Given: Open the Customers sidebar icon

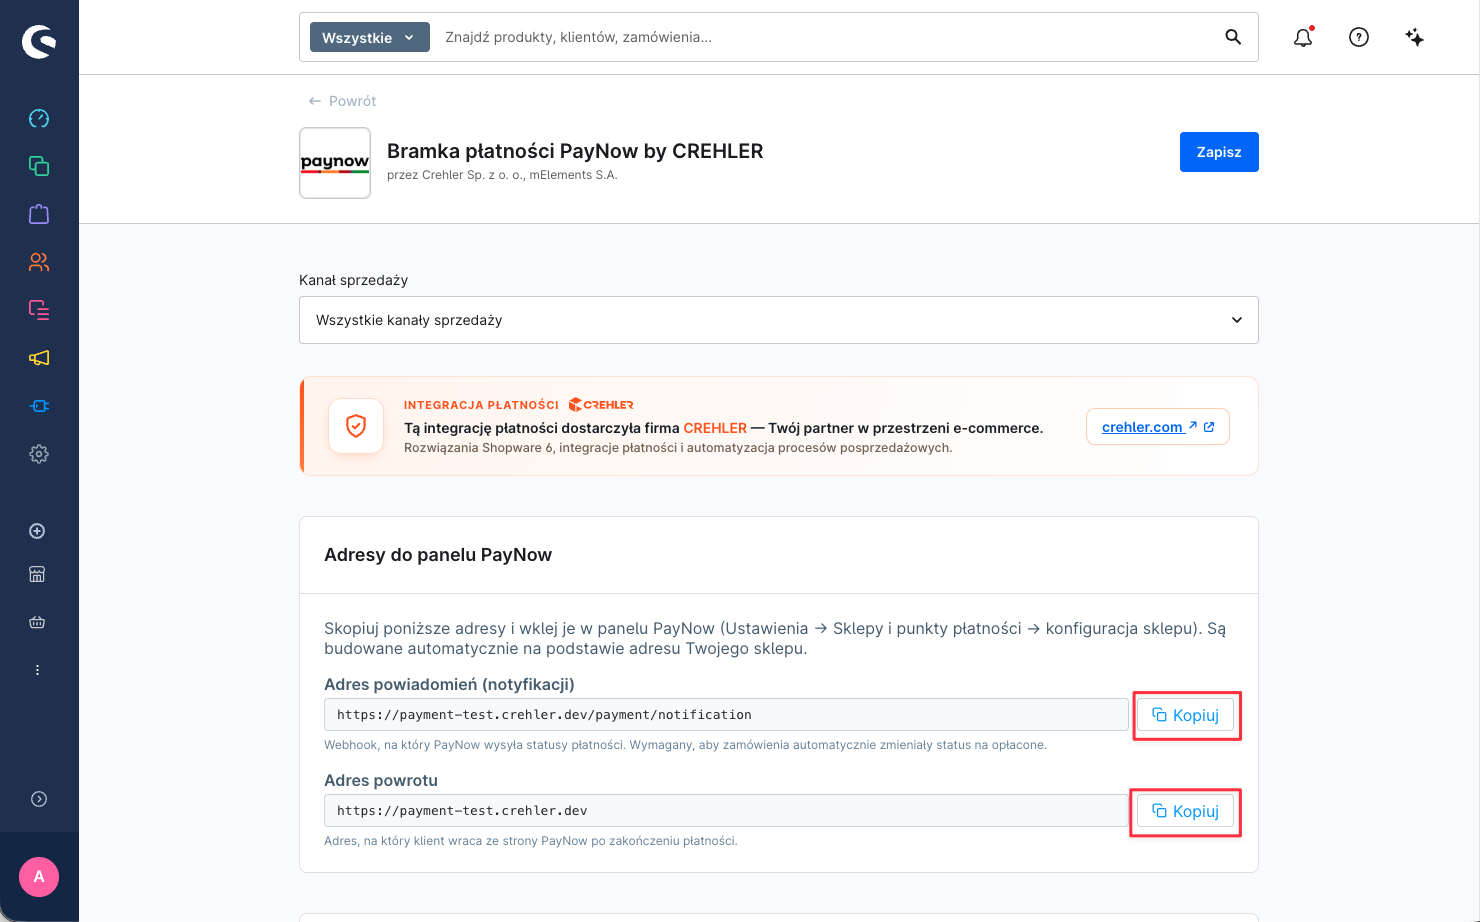Looking at the screenshot, I should point(39,262).
